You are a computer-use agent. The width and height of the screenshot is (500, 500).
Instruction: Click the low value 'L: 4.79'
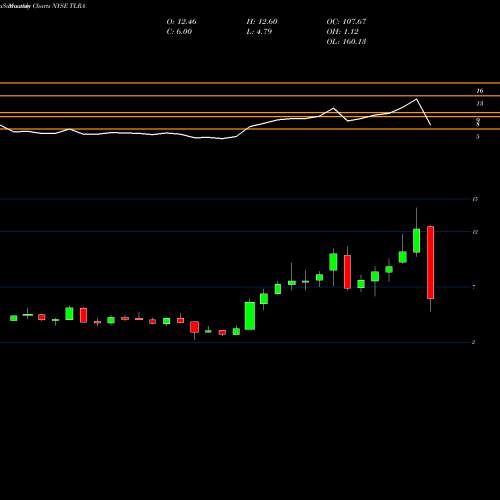(x=259, y=32)
